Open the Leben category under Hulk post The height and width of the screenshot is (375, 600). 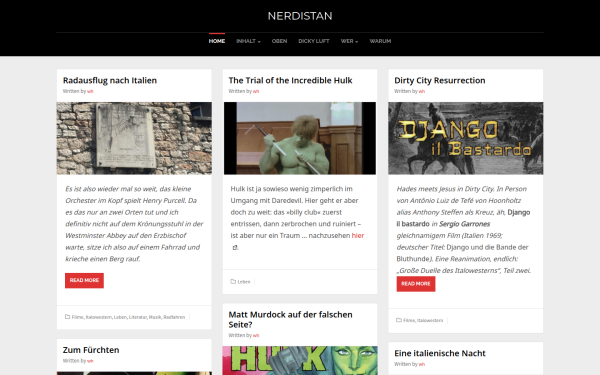coord(244,282)
